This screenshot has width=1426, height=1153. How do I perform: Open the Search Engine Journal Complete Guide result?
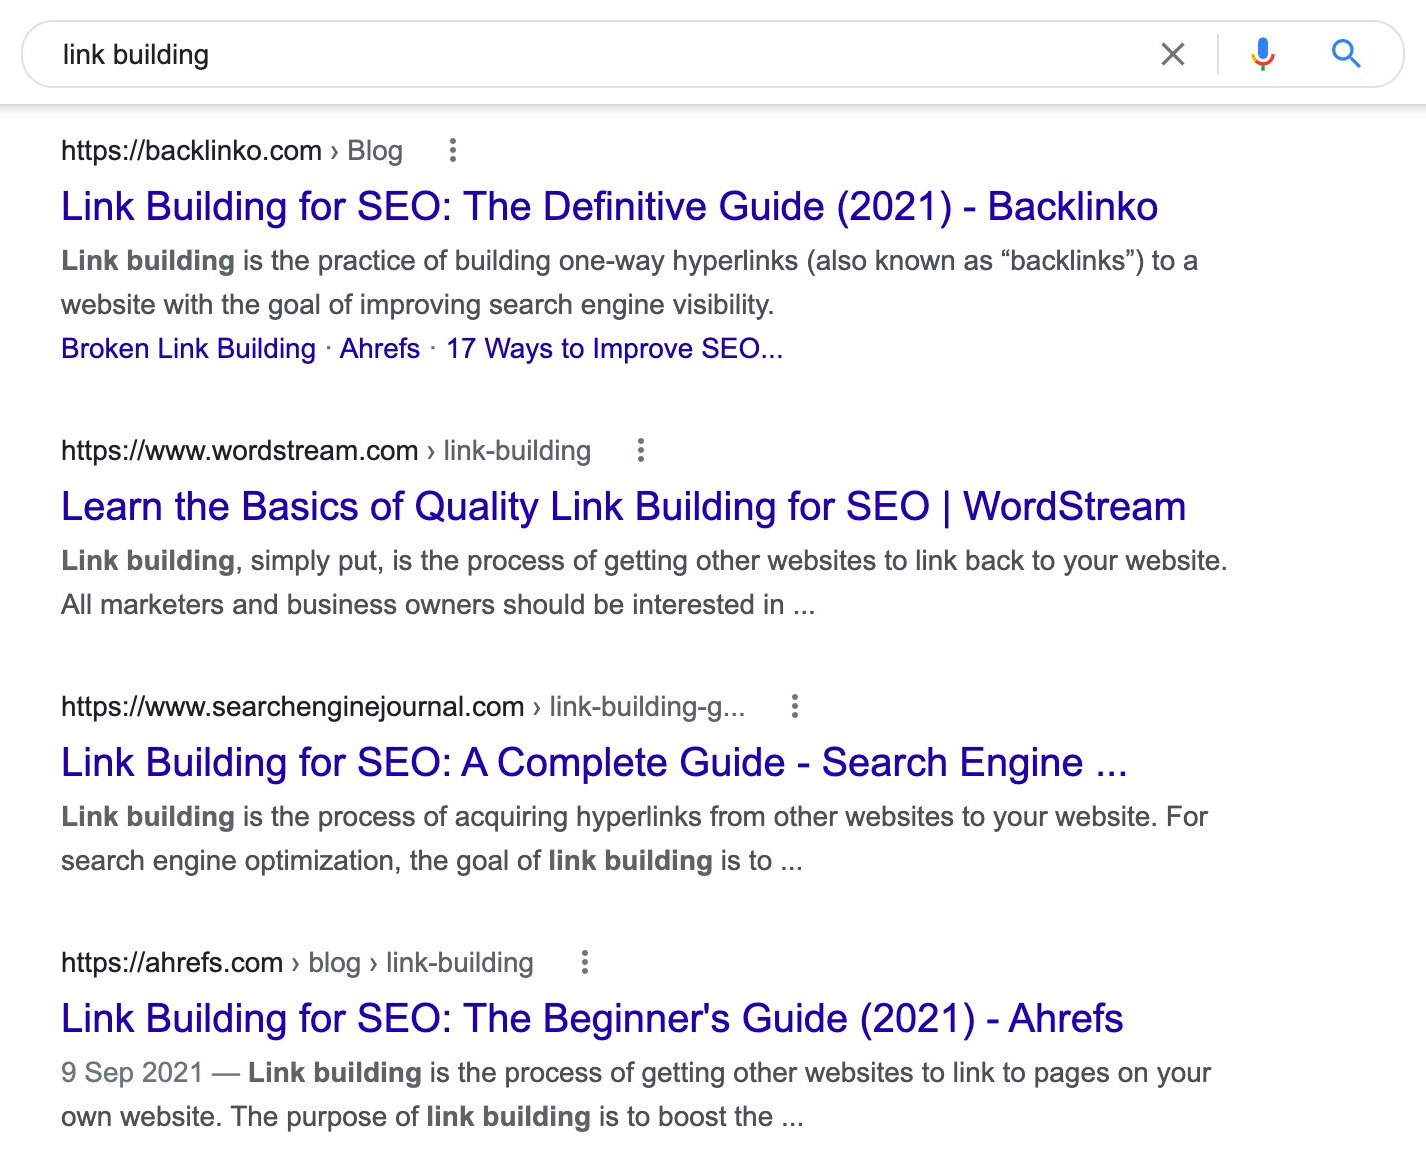(594, 763)
